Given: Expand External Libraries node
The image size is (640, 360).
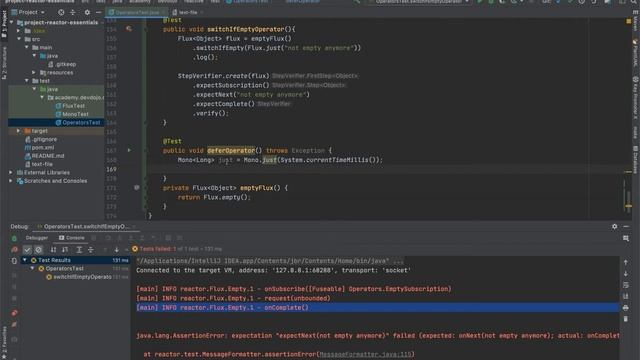Looking at the screenshot, I should point(11,173).
